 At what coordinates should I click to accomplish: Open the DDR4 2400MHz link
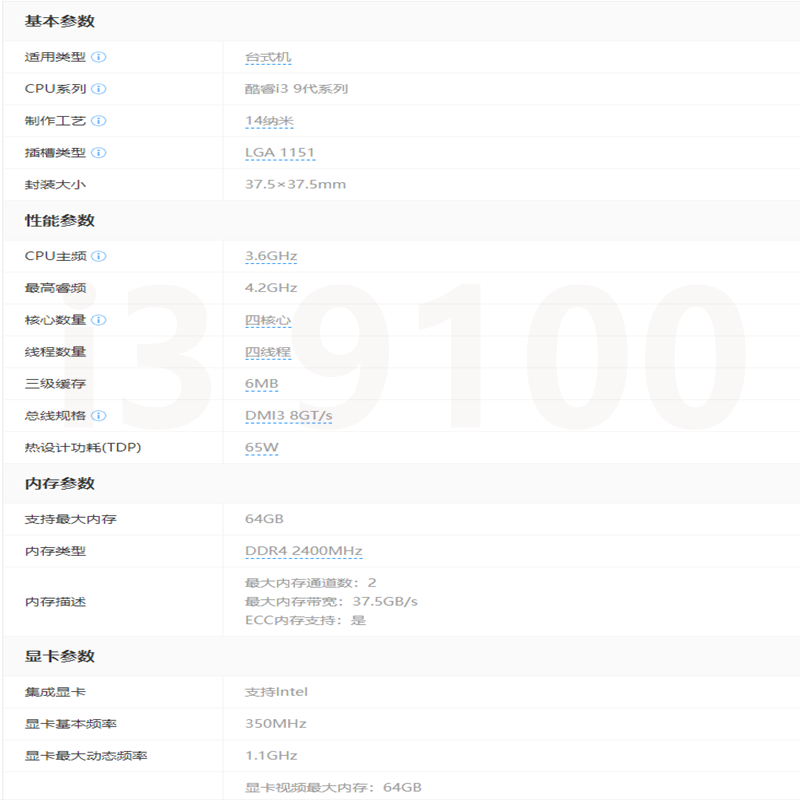tap(304, 551)
